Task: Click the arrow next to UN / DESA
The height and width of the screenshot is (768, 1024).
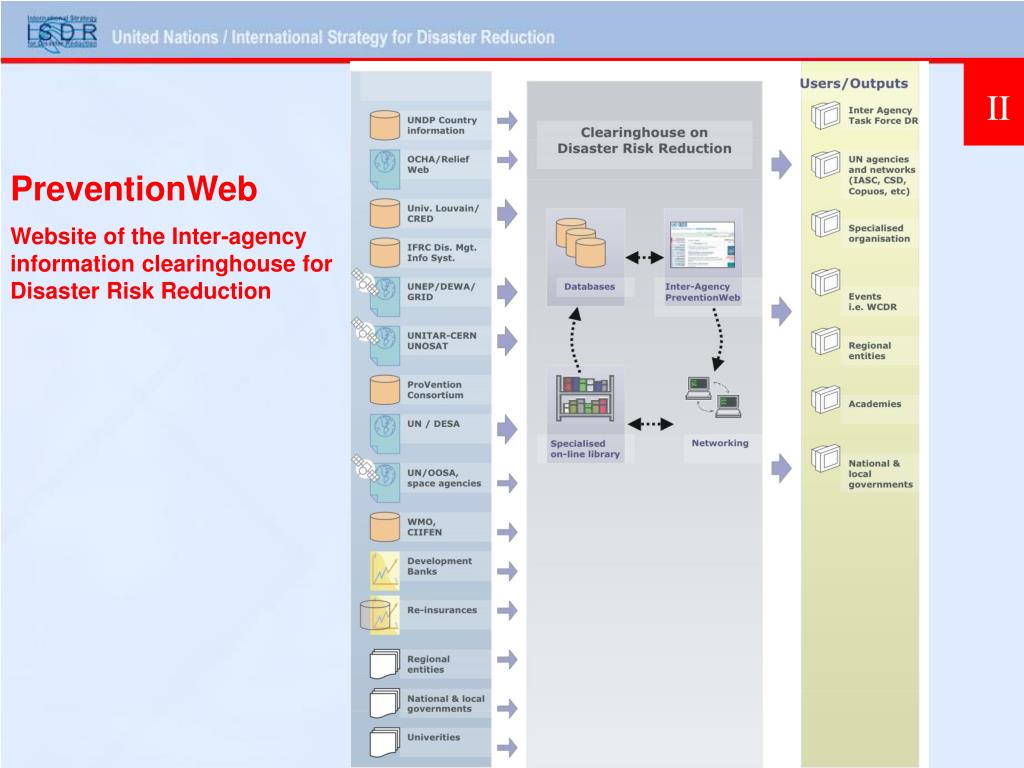Action: click(507, 429)
